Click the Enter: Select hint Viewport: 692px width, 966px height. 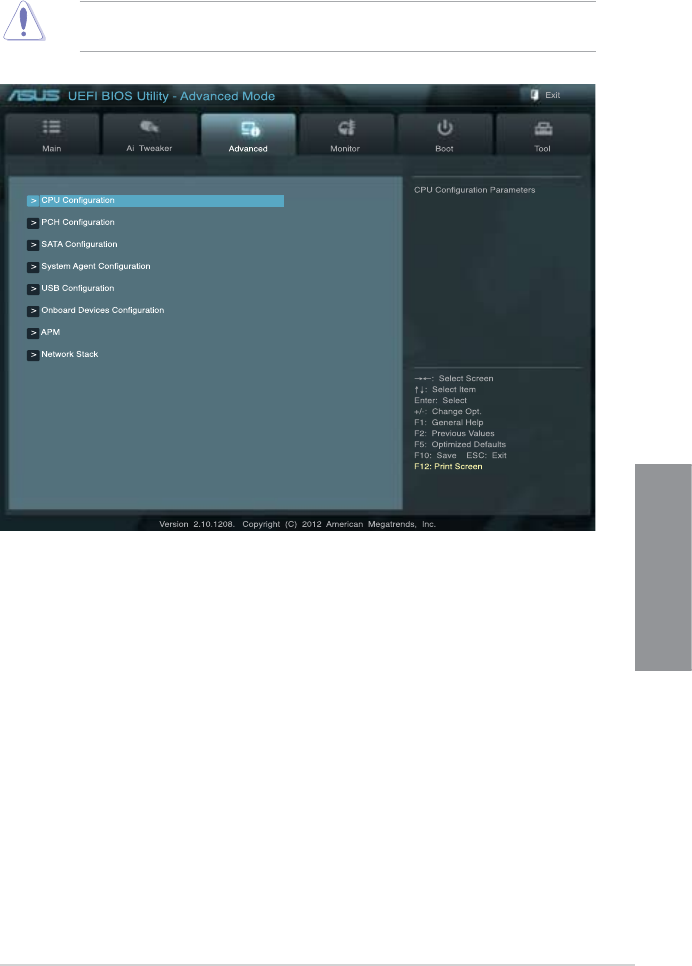click(x=440, y=400)
